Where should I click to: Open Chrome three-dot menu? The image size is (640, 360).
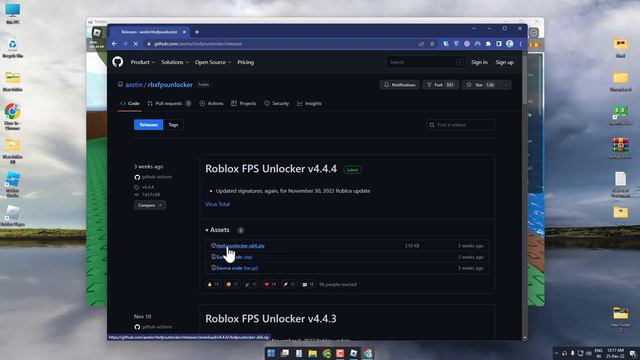(x=520, y=44)
